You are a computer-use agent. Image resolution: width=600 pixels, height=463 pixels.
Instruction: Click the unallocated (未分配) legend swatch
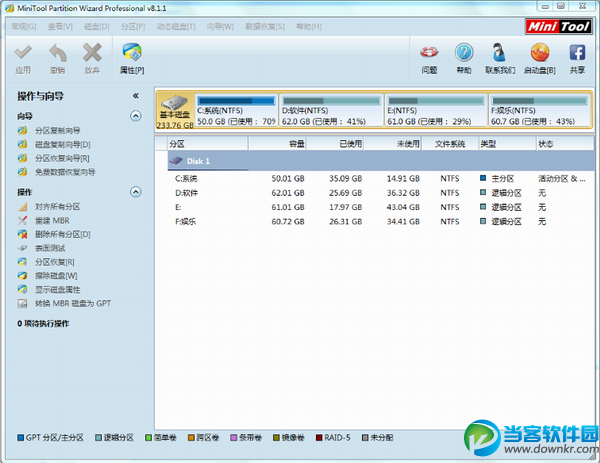[x=365, y=437]
